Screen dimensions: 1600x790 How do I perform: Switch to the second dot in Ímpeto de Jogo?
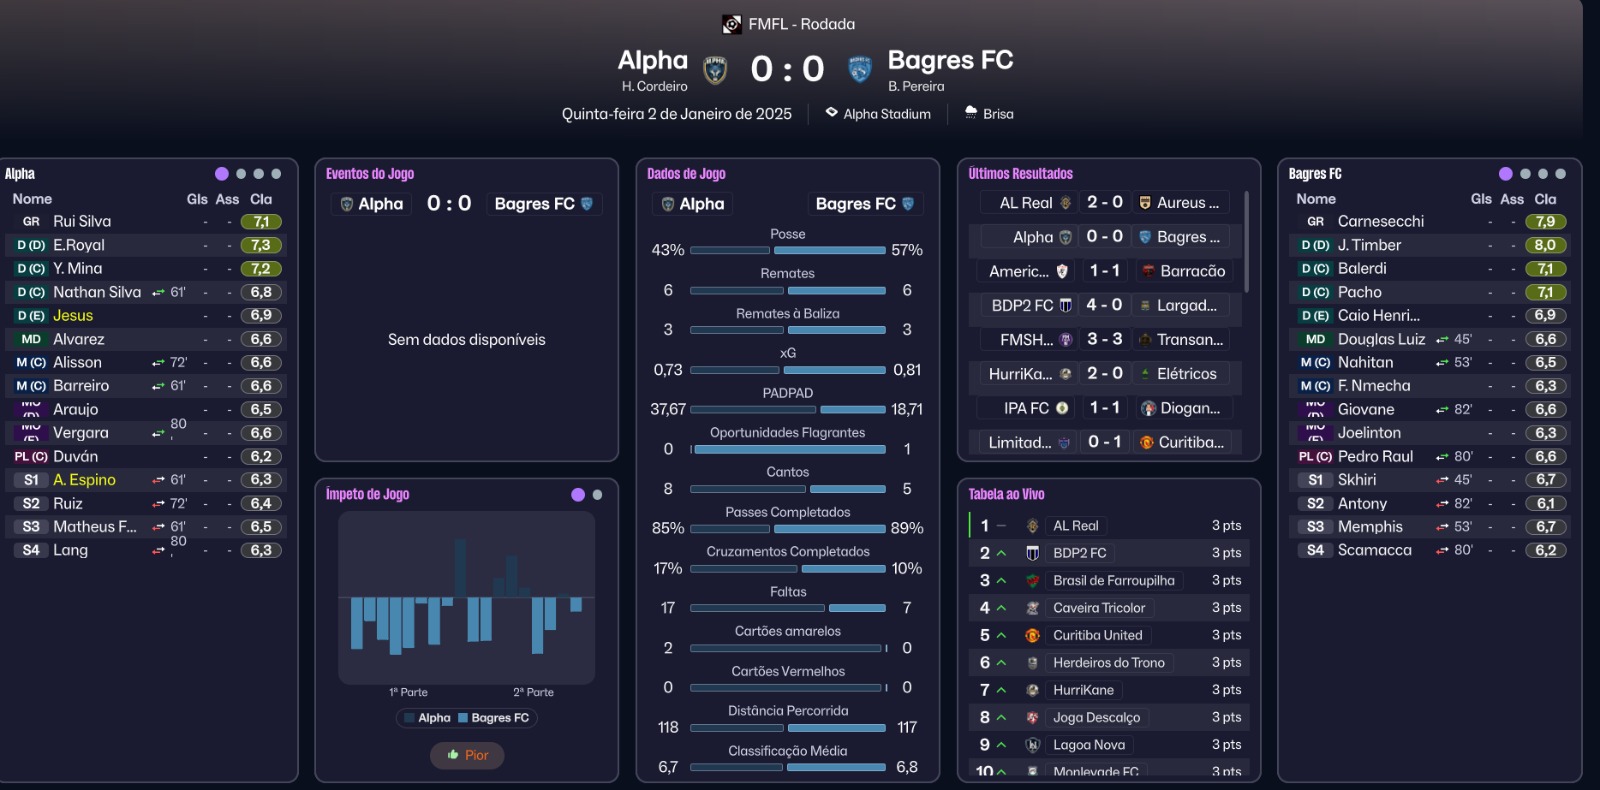597,495
